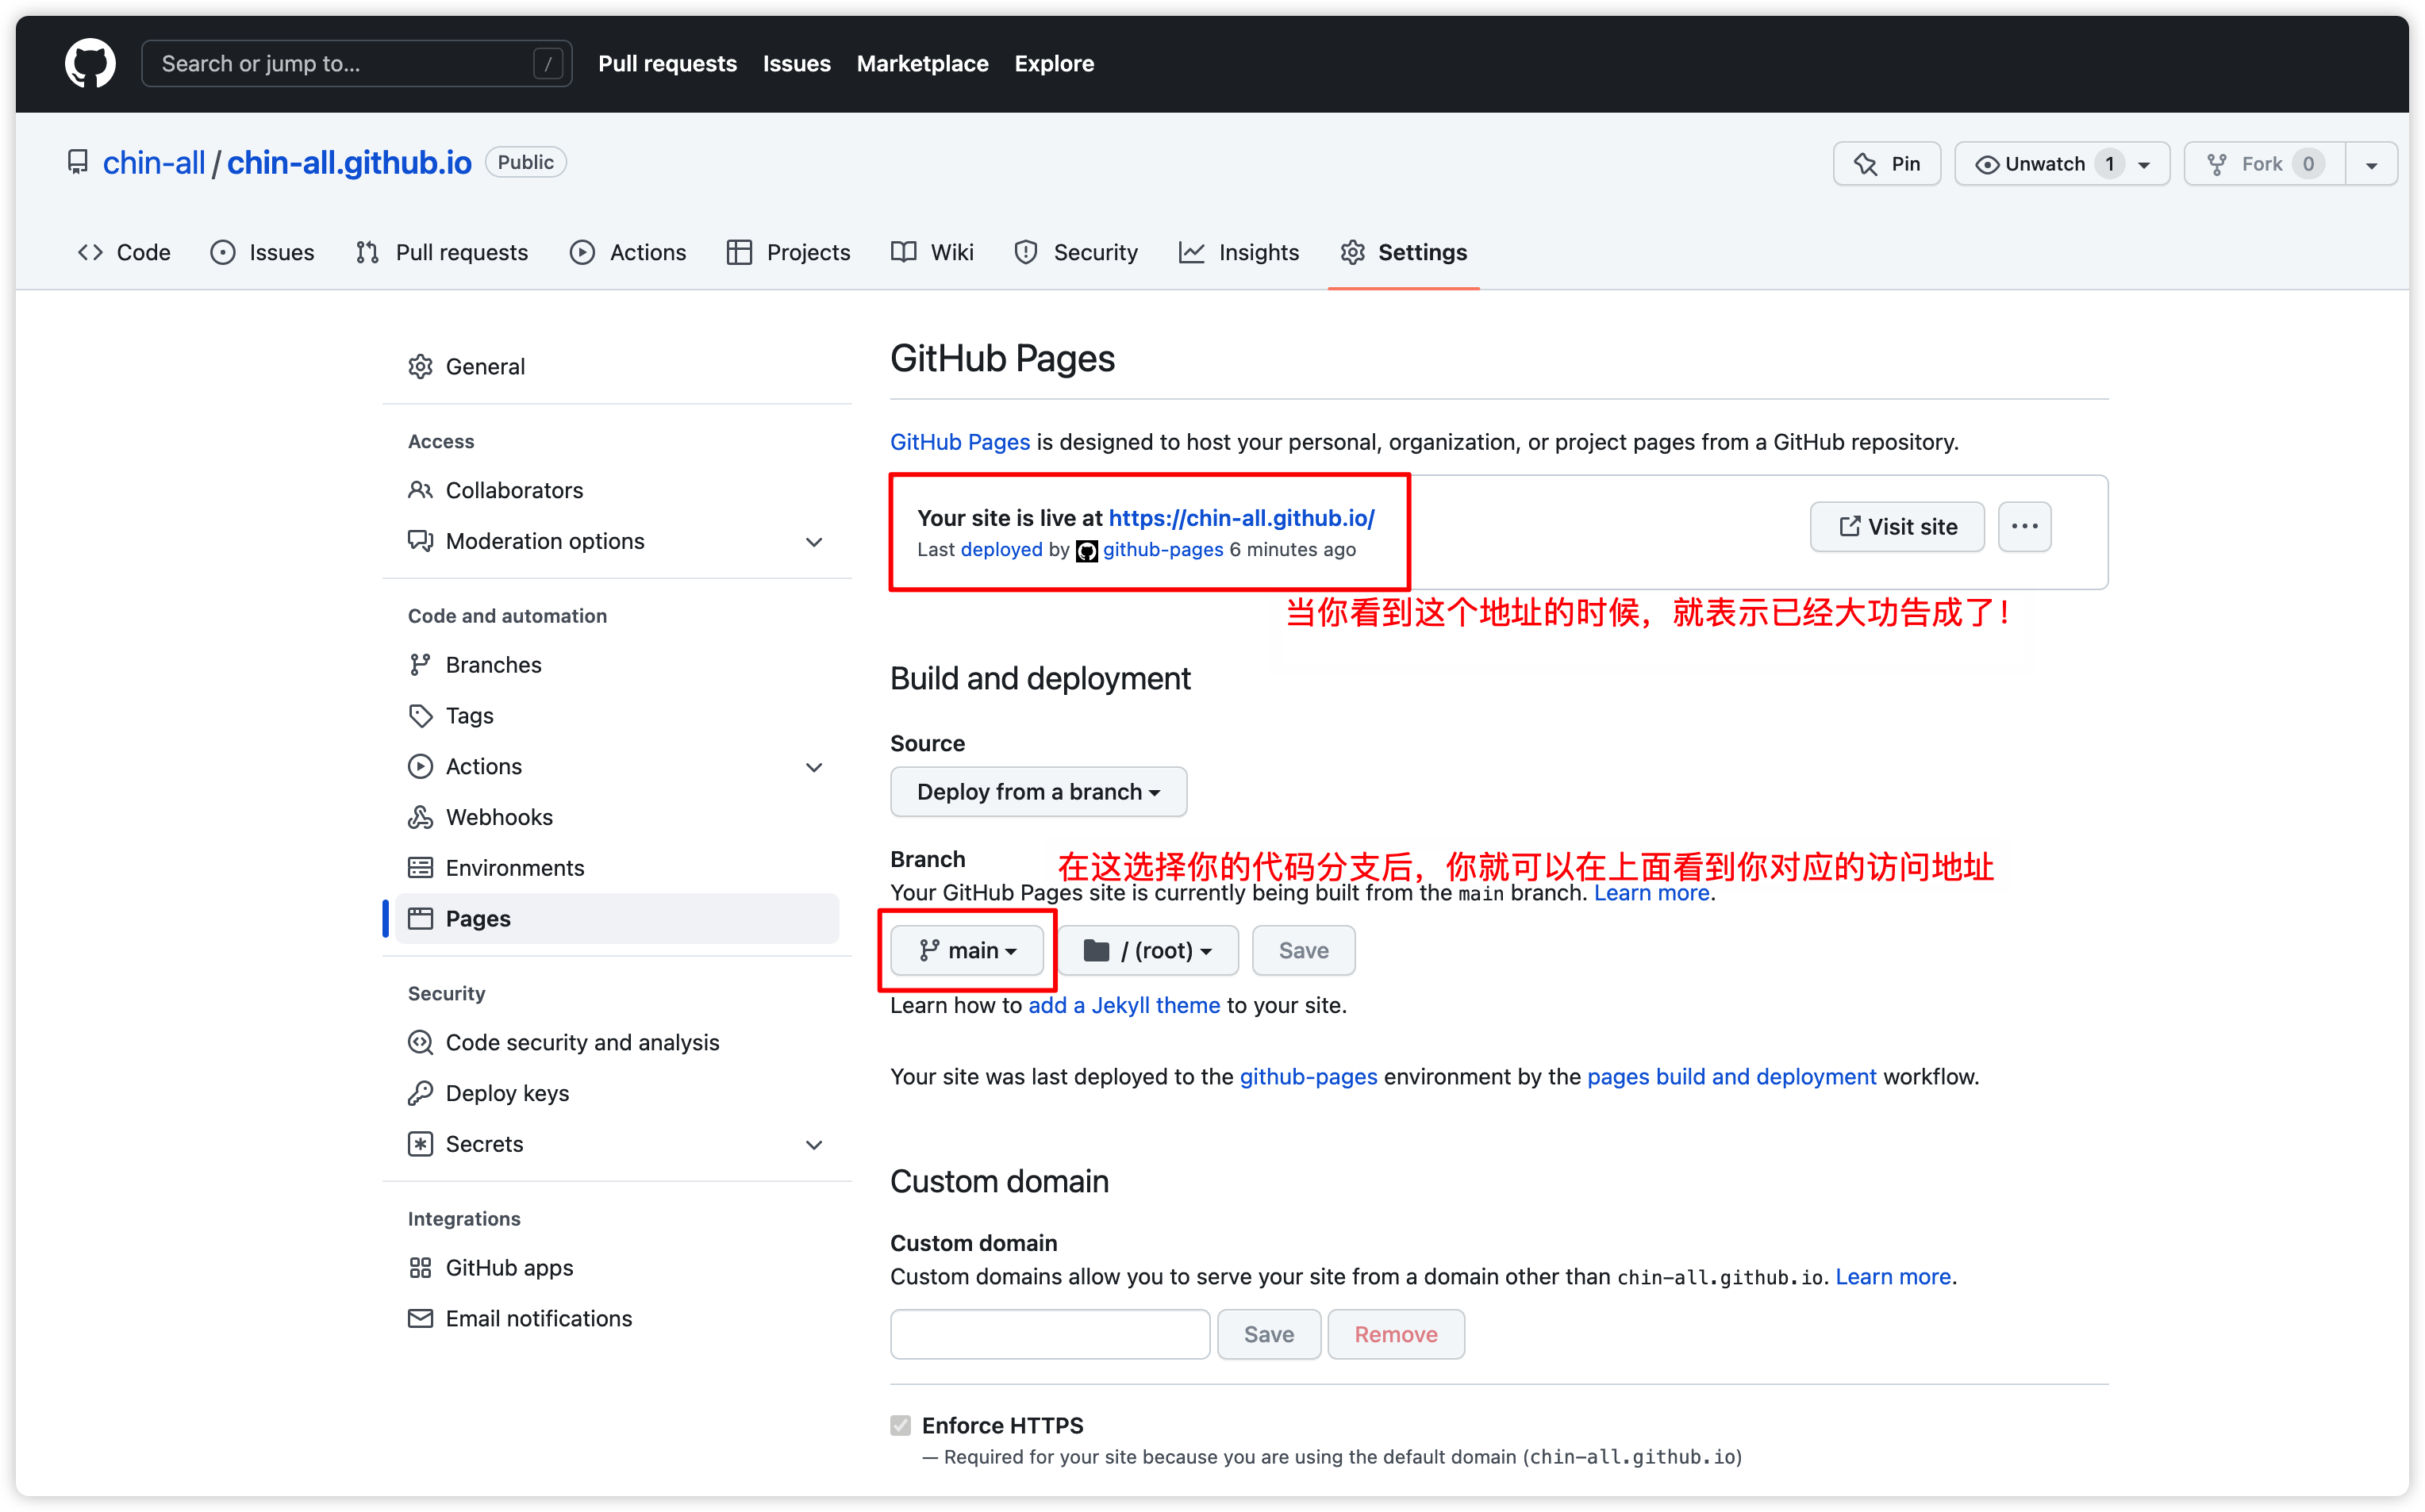Toggle the Enforce HTTPS checkbox
Viewport: 2425px width, 1512px height.
coord(900,1425)
